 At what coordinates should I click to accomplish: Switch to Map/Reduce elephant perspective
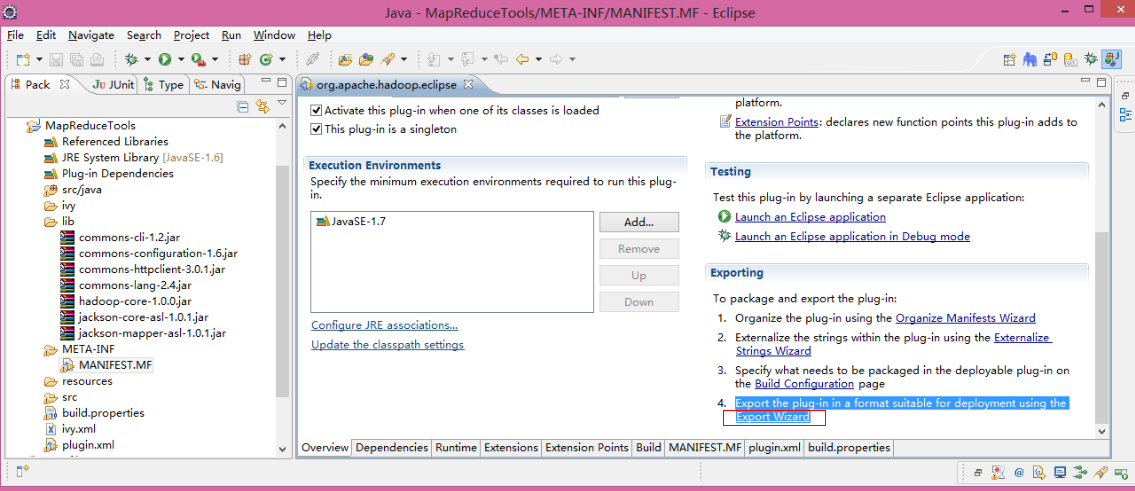(x=1030, y=59)
